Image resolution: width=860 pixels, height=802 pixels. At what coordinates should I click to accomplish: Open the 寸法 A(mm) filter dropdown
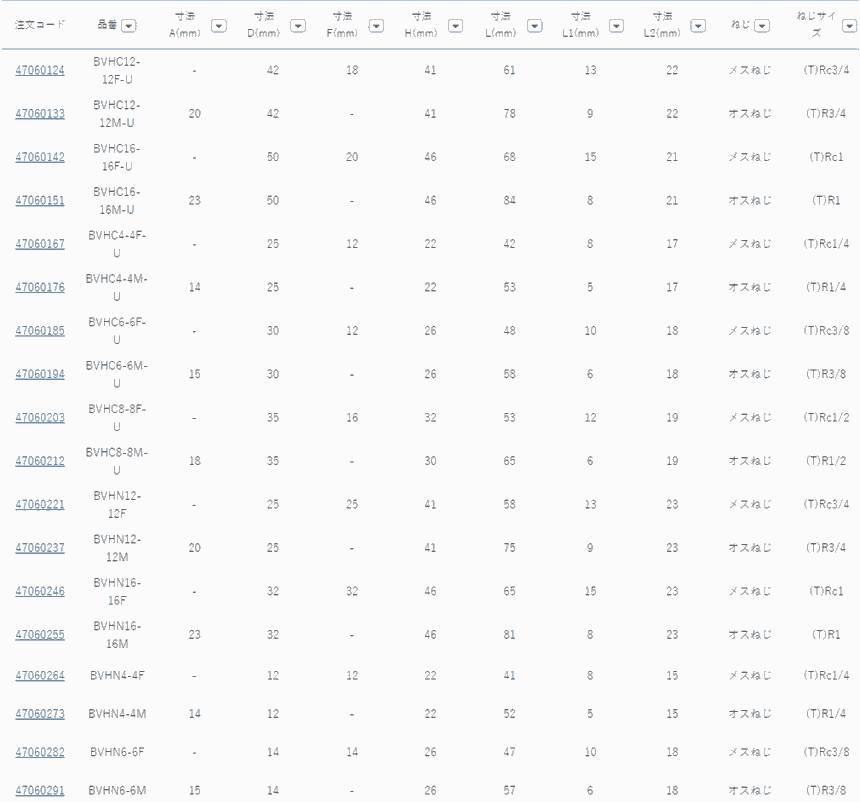point(219,26)
